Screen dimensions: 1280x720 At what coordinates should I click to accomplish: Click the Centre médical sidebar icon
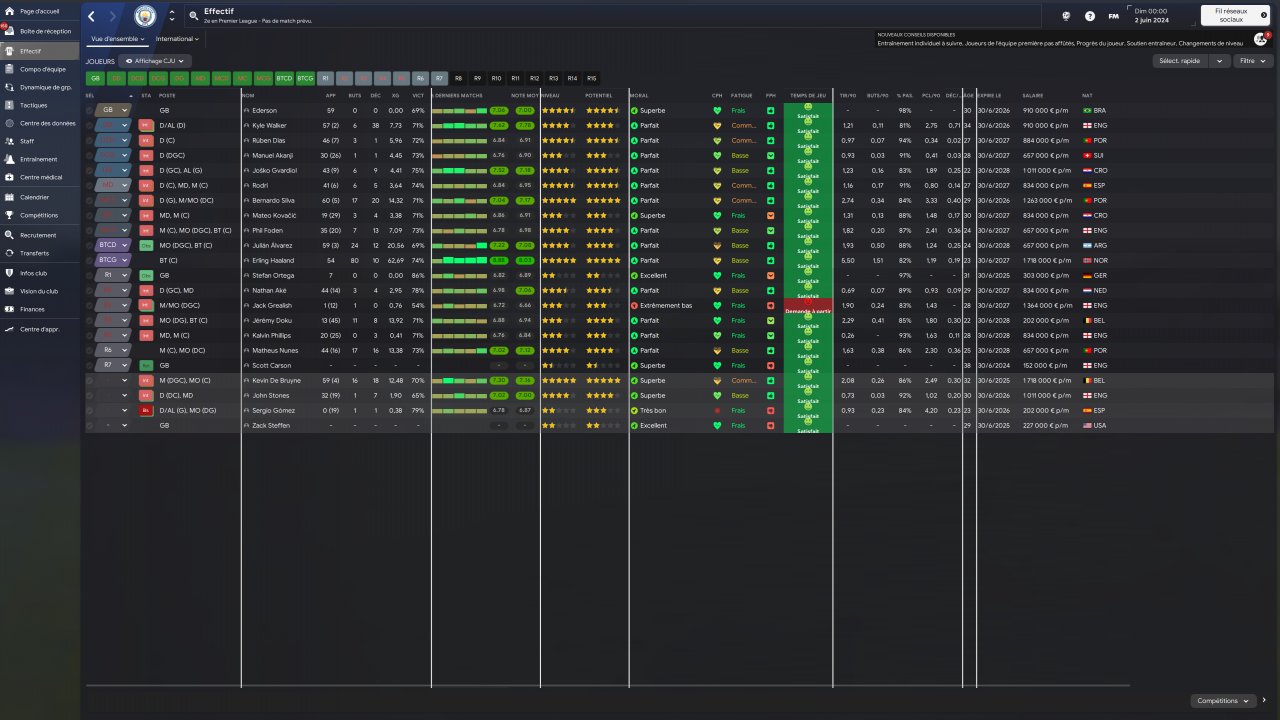pos(10,177)
